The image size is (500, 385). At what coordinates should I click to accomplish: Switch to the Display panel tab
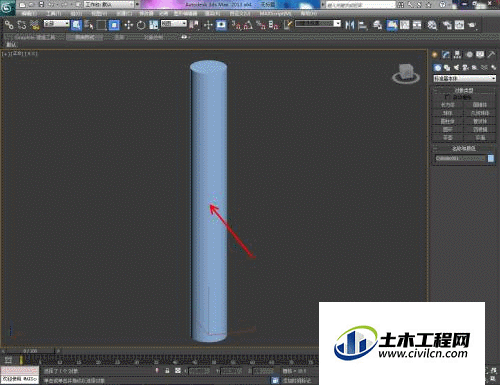pyautogui.click(x=480, y=55)
